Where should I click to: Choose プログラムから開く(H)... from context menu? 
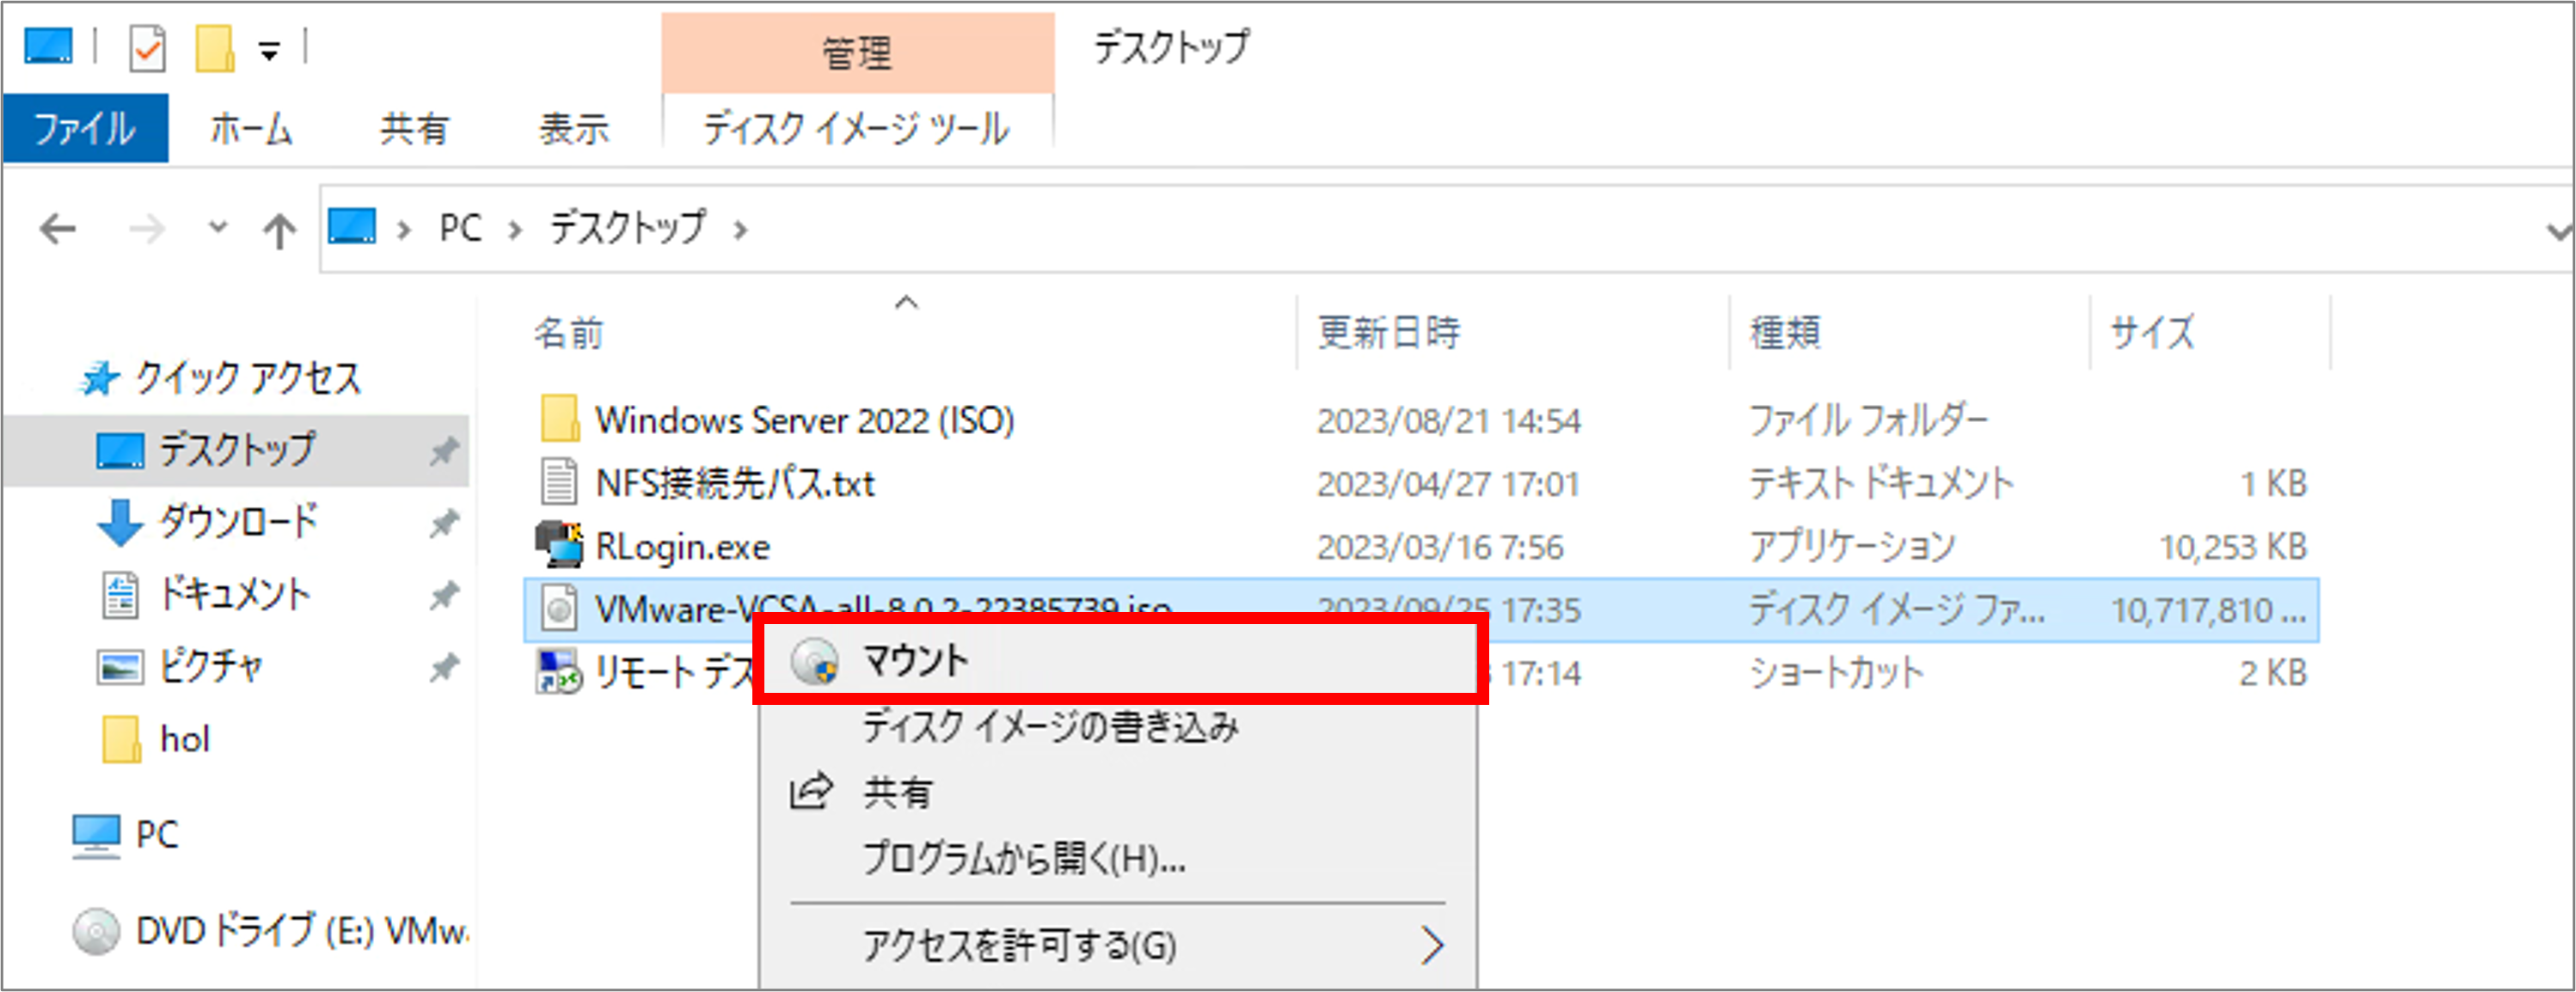click(x=1024, y=859)
